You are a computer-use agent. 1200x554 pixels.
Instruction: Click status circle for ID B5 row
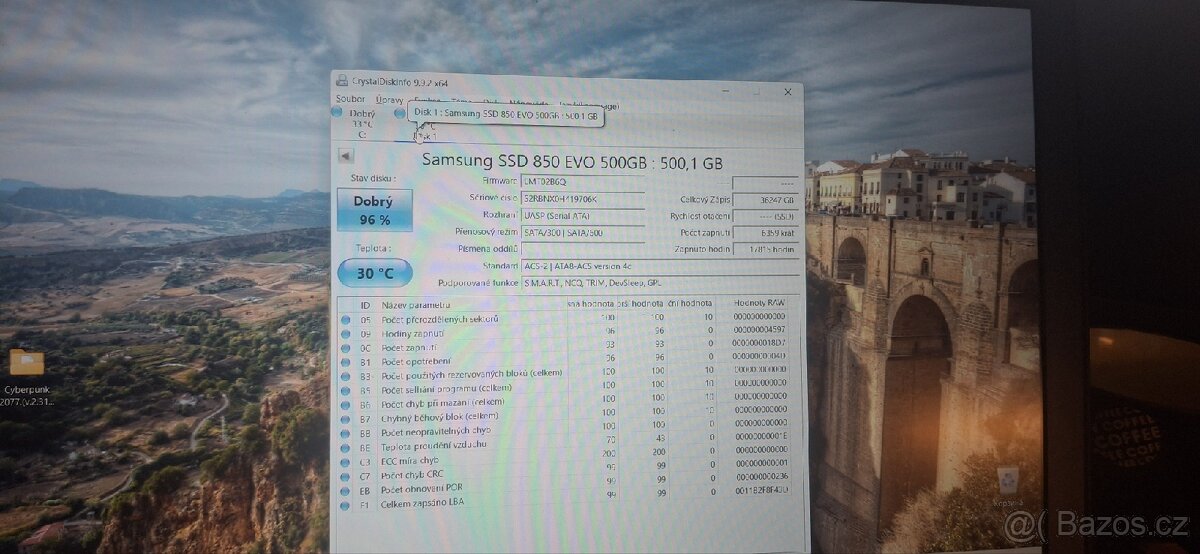coord(347,390)
